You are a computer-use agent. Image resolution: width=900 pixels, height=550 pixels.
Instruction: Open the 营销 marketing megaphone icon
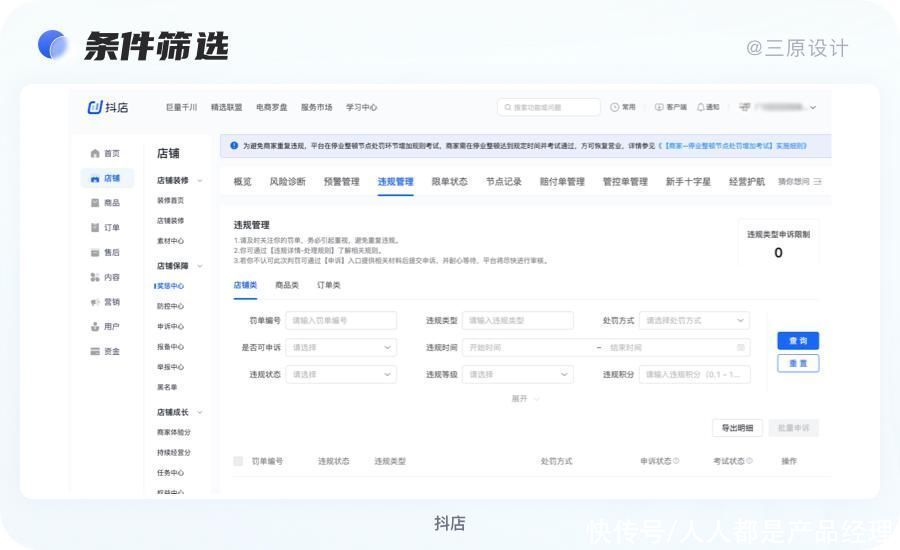click(x=95, y=302)
